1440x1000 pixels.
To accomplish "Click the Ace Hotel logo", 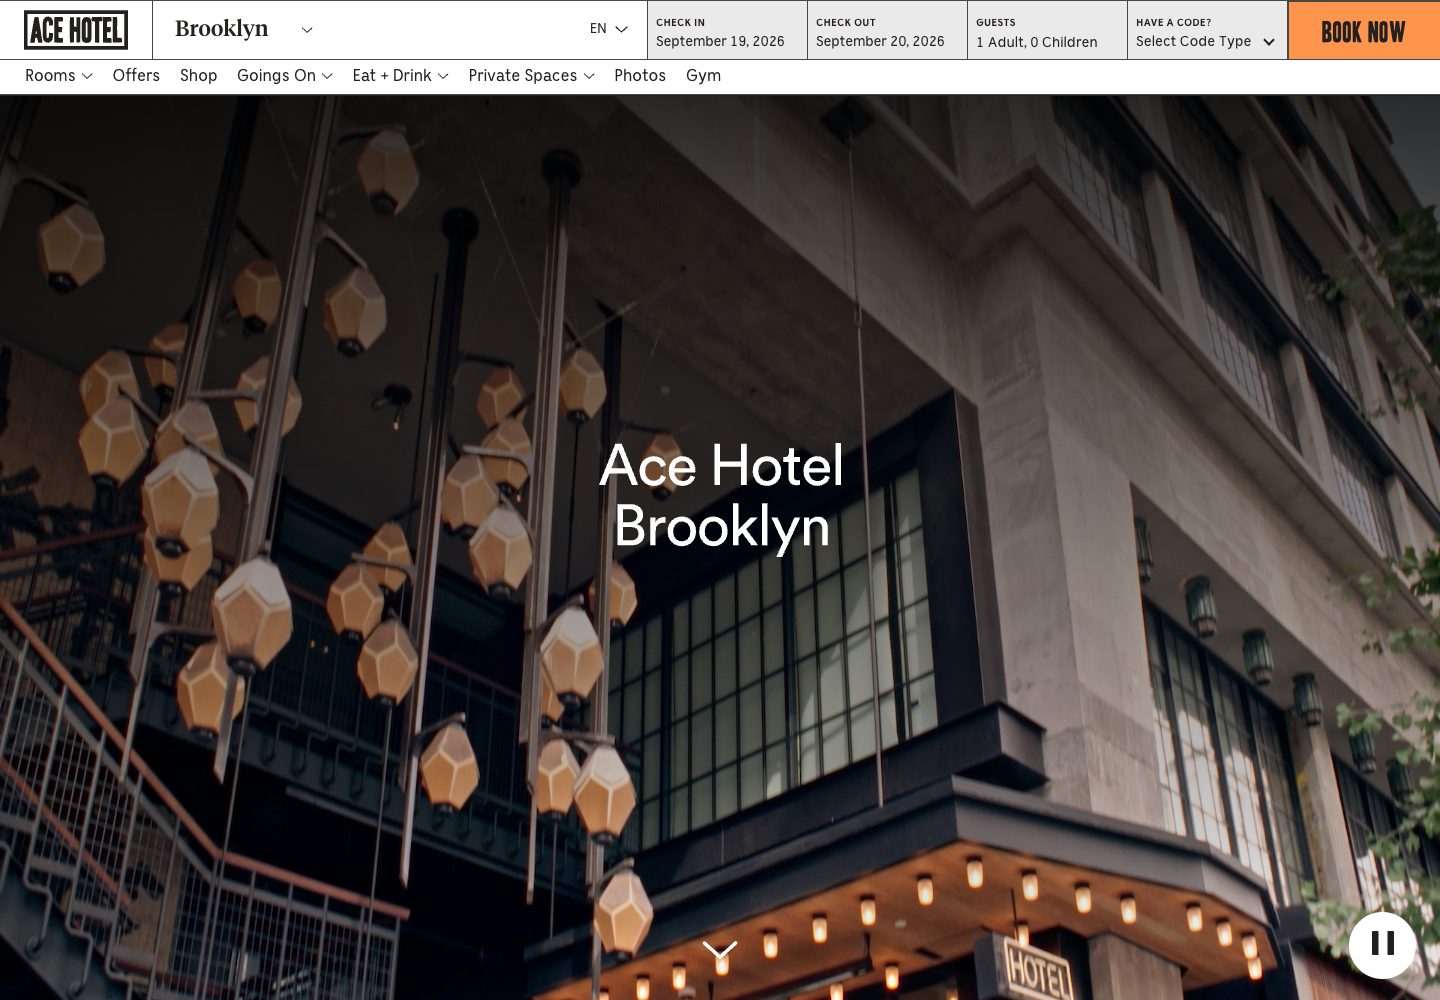I will [76, 30].
